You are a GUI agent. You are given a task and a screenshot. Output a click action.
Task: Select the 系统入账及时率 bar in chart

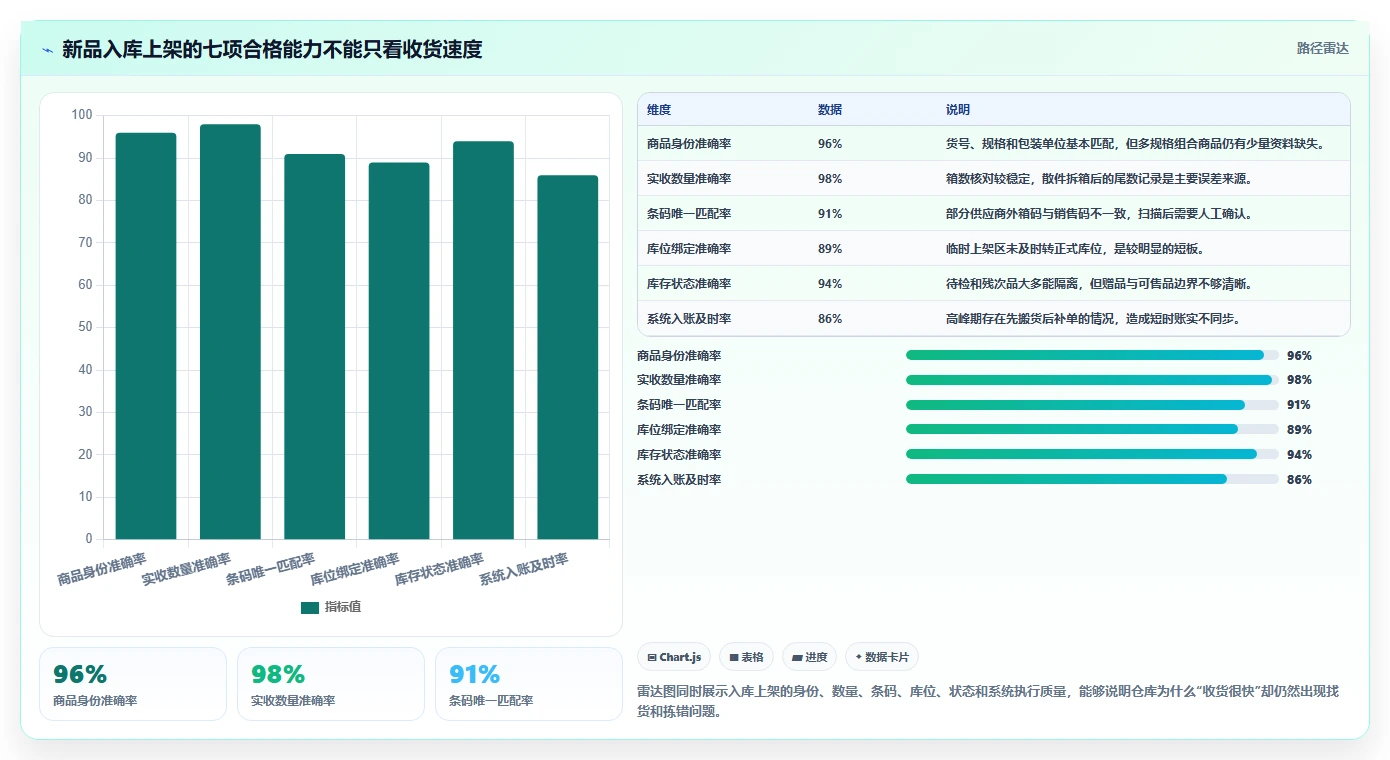coord(567,357)
